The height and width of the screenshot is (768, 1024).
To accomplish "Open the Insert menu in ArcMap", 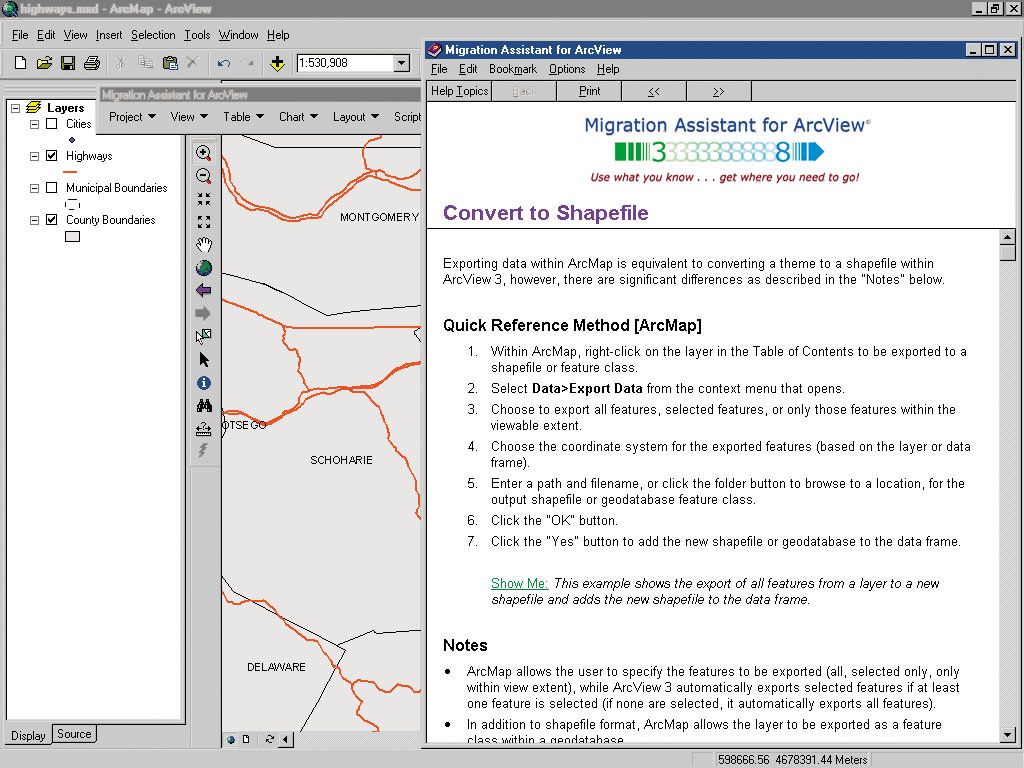I will coord(108,35).
